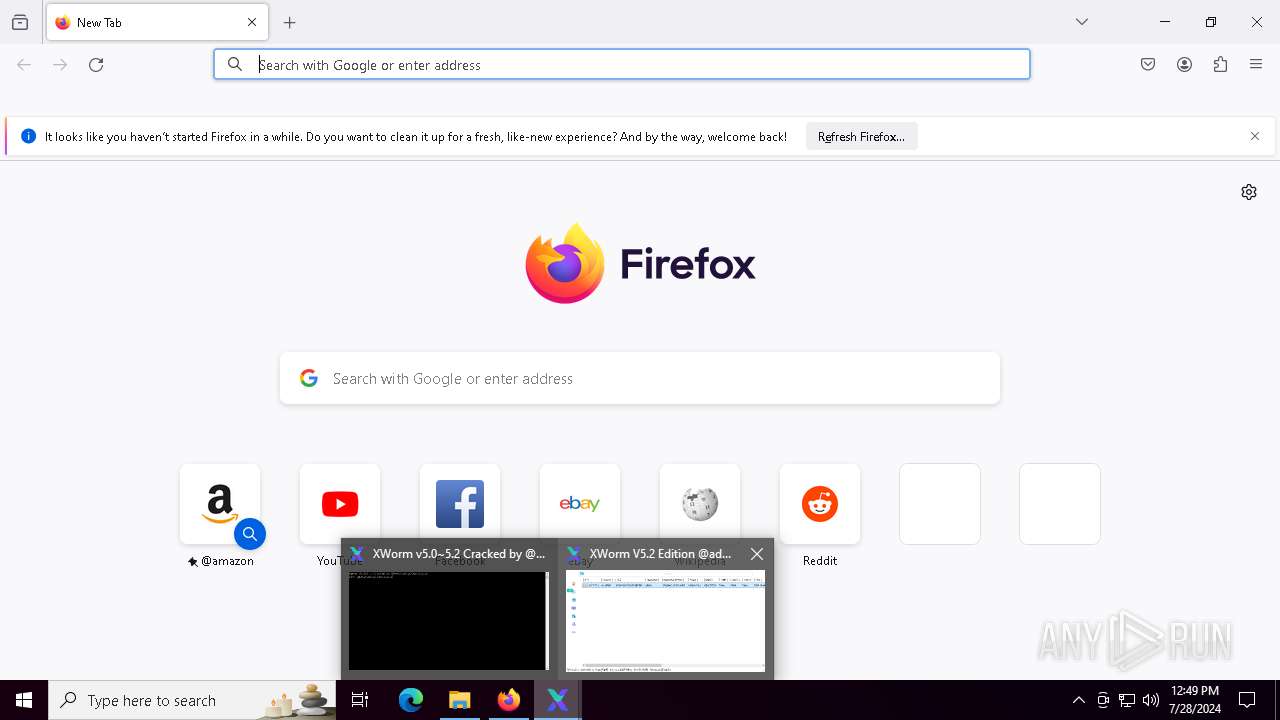Open the Extensions puzzle icon
The width and height of the screenshot is (1280, 720).
pyautogui.click(x=1220, y=65)
